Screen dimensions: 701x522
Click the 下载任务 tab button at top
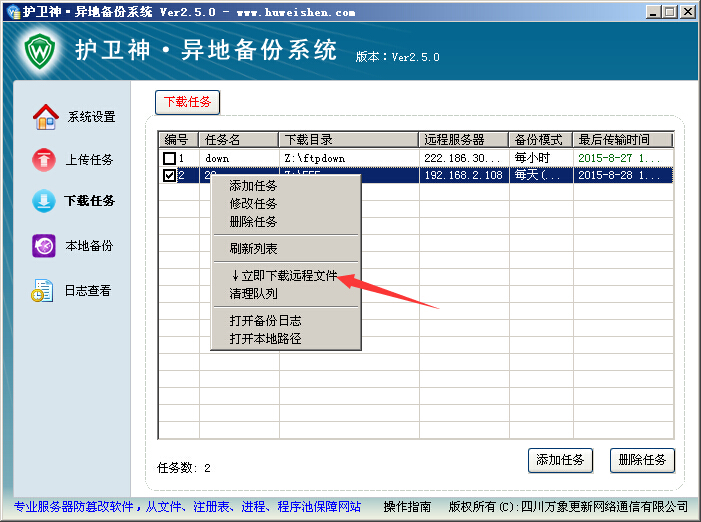187,102
